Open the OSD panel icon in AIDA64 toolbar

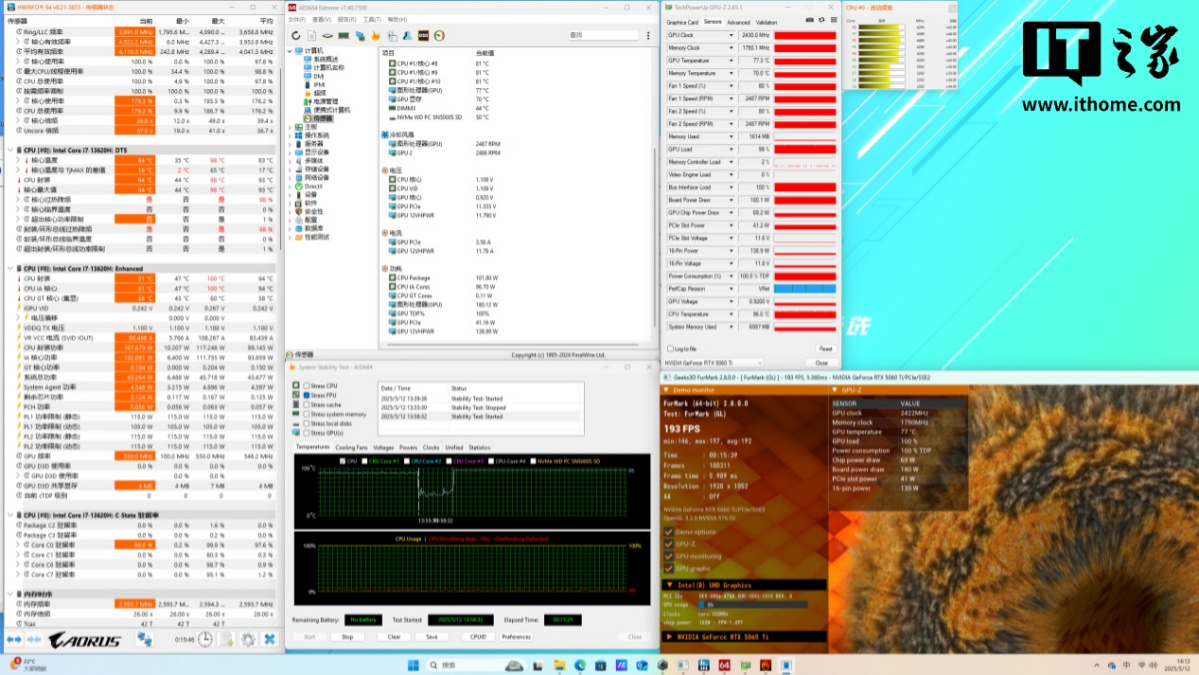424,36
